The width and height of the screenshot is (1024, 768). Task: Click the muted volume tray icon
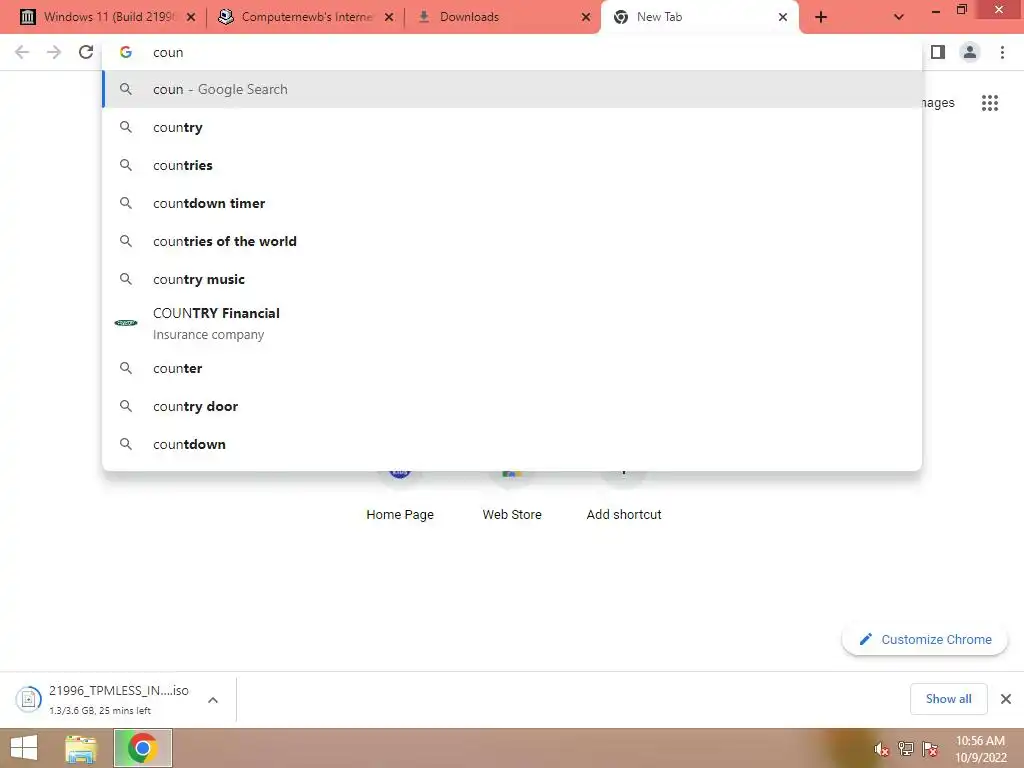(882, 749)
